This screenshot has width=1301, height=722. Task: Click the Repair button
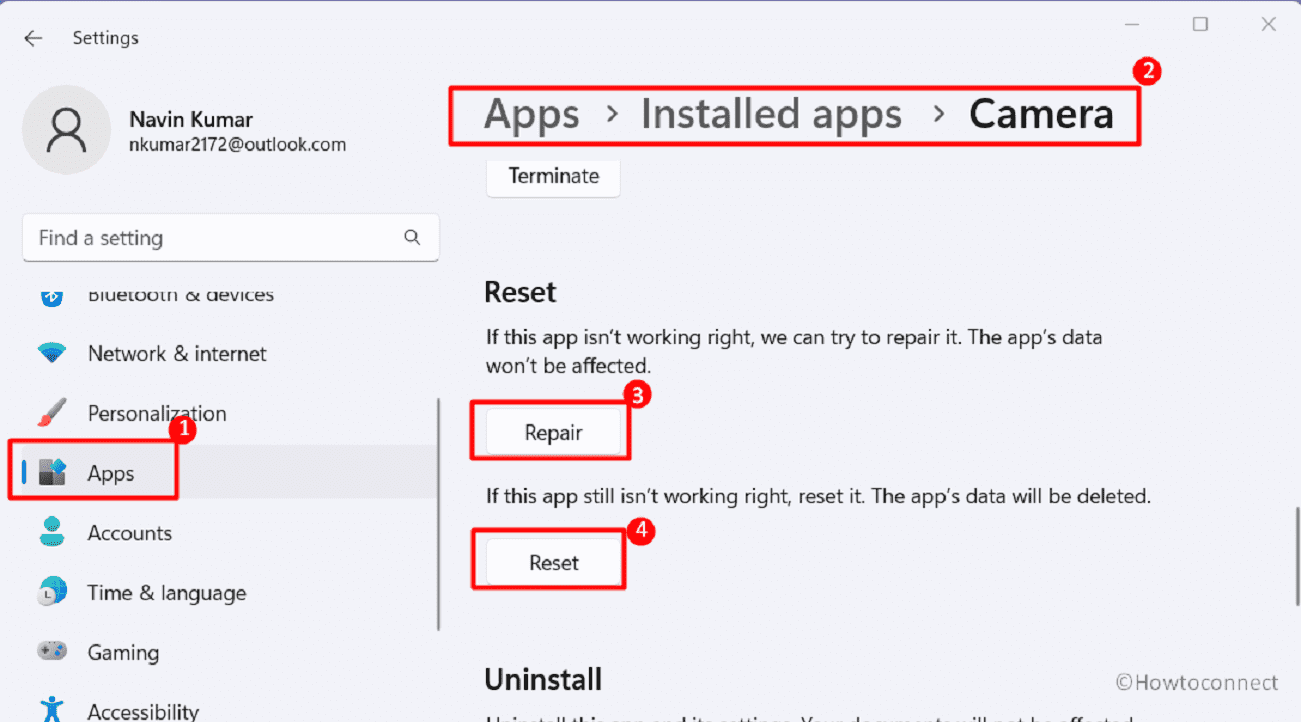click(x=553, y=432)
